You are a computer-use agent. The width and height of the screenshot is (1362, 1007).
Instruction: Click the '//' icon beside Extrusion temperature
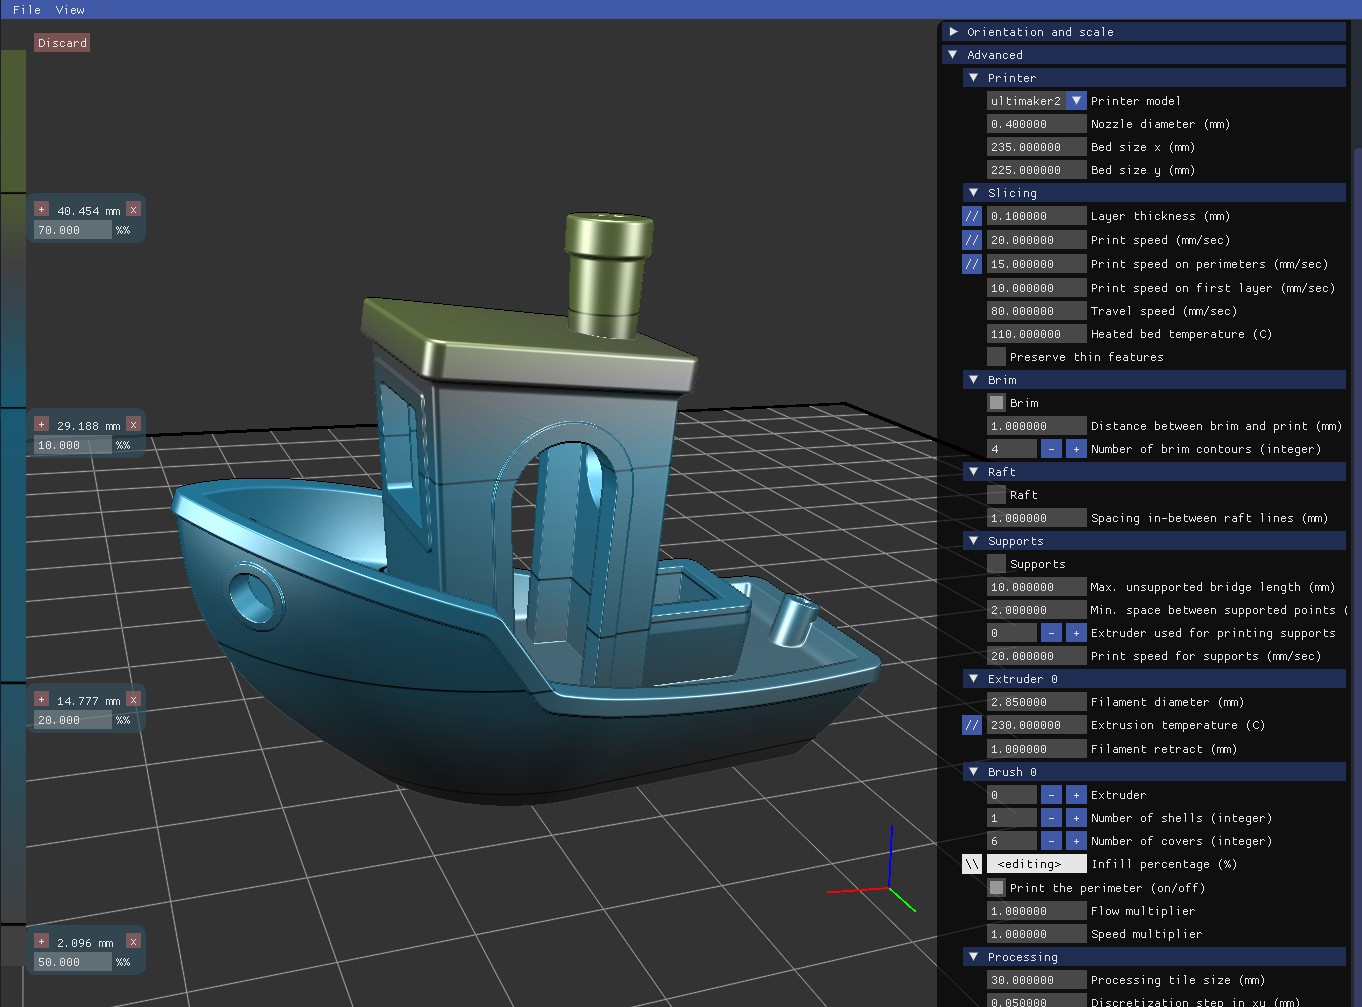click(x=971, y=725)
